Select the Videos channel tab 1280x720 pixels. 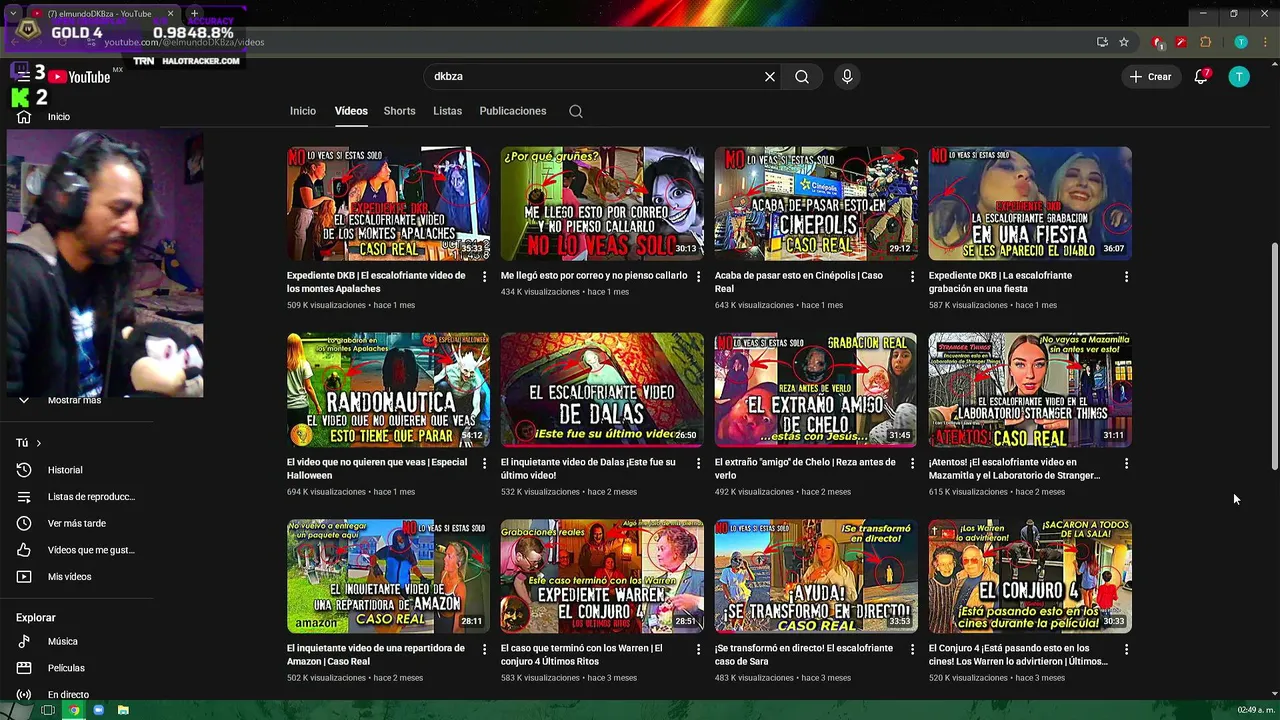[351, 111]
